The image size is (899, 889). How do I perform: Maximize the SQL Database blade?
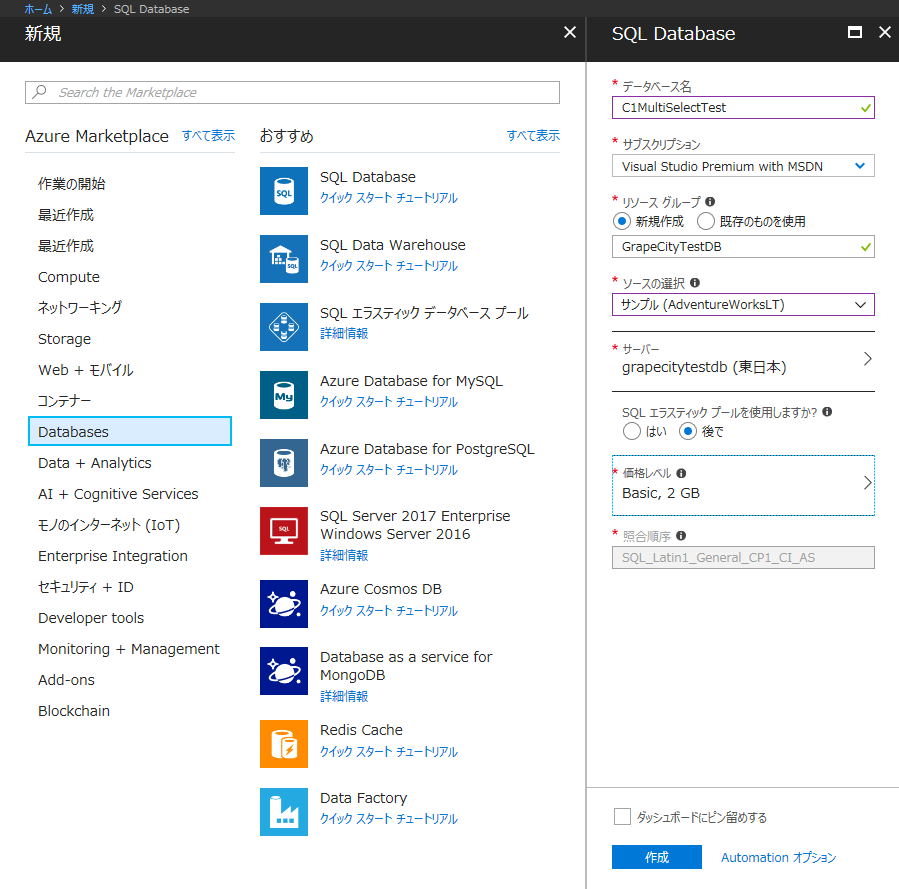click(855, 33)
